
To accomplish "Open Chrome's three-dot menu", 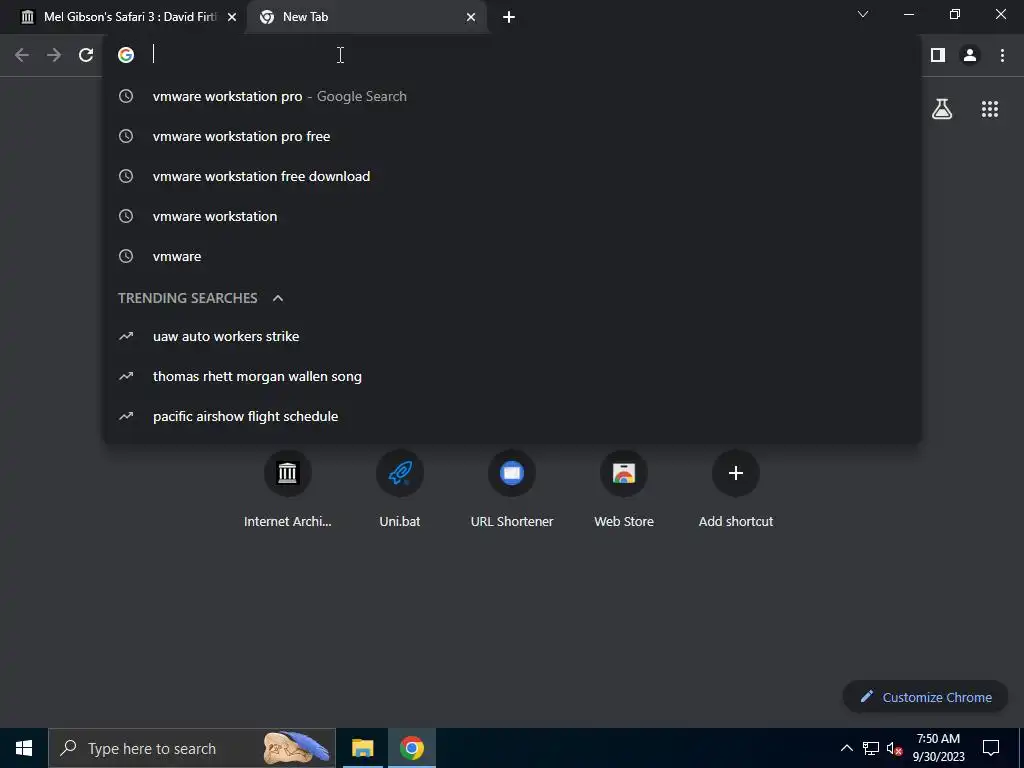I will point(1002,55).
